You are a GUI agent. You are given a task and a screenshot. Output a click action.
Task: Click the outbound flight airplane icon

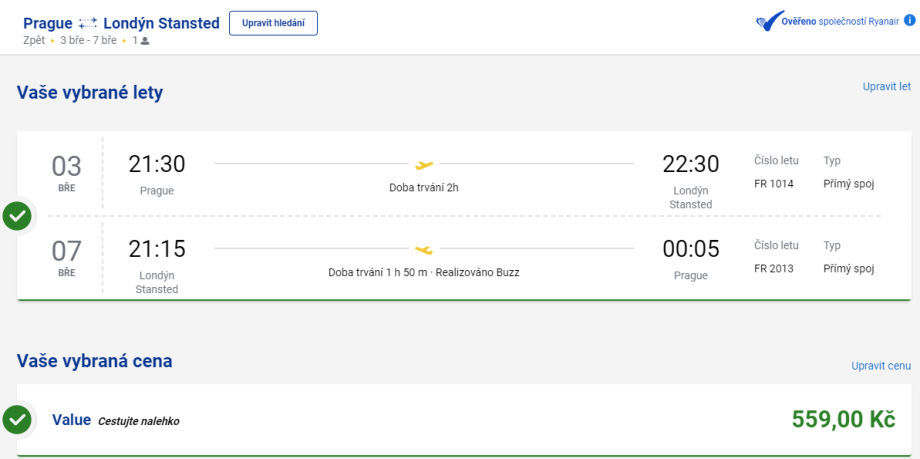(x=424, y=164)
